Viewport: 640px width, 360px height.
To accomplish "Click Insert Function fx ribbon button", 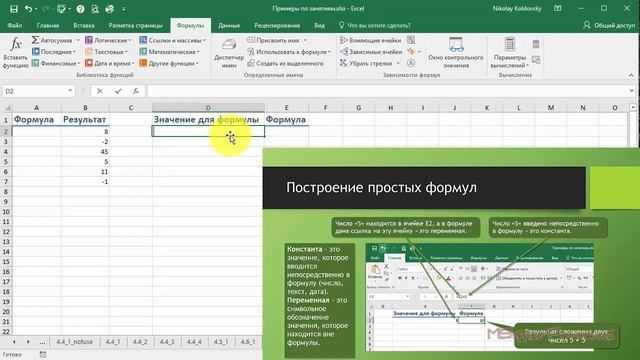I will pyautogui.click(x=16, y=52).
